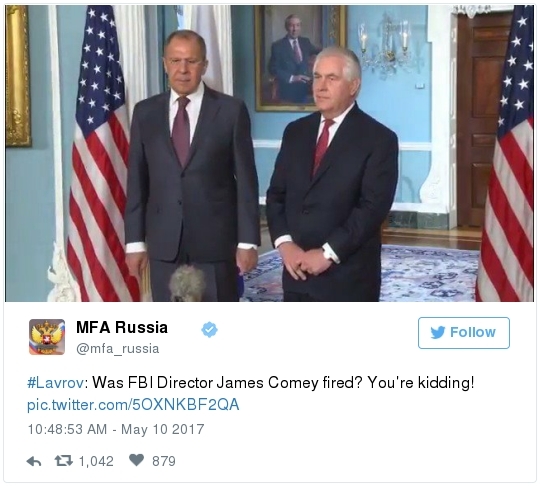Click the Twitter bird inside Follow
Screen dimensions: 540x486
coord(438,332)
